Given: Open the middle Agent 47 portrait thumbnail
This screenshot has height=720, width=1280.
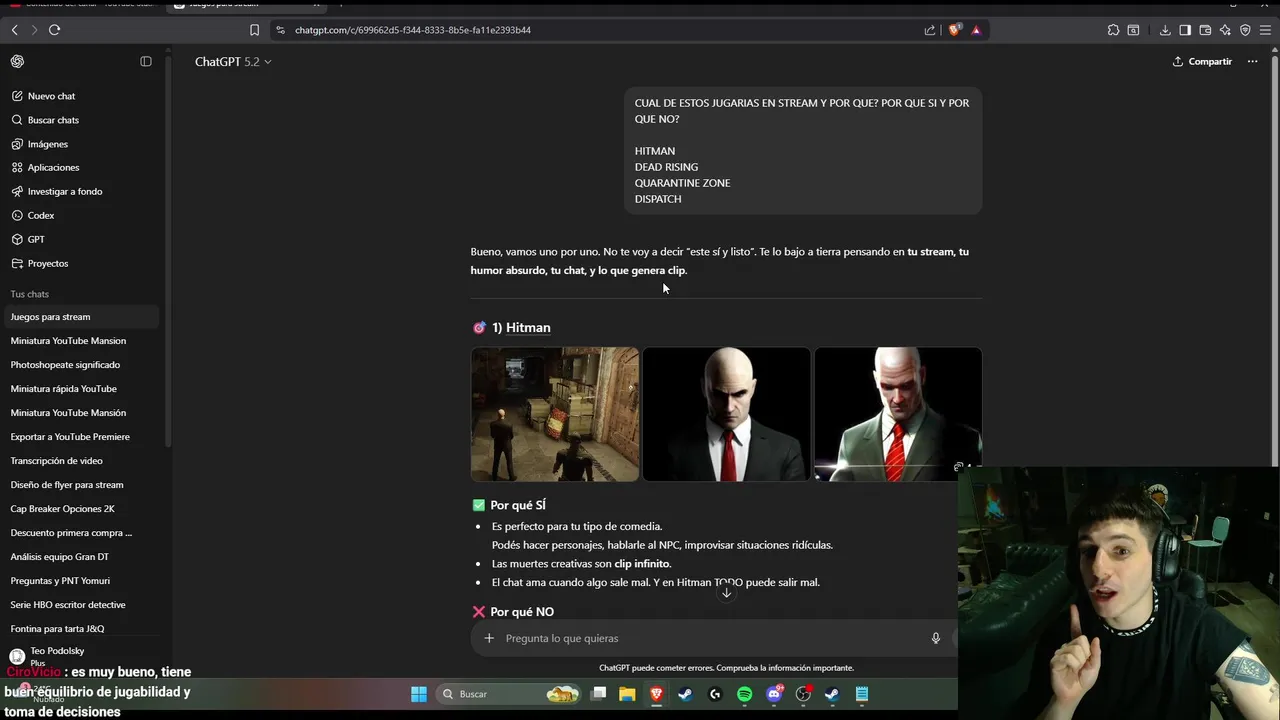Looking at the screenshot, I should point(726,414).
